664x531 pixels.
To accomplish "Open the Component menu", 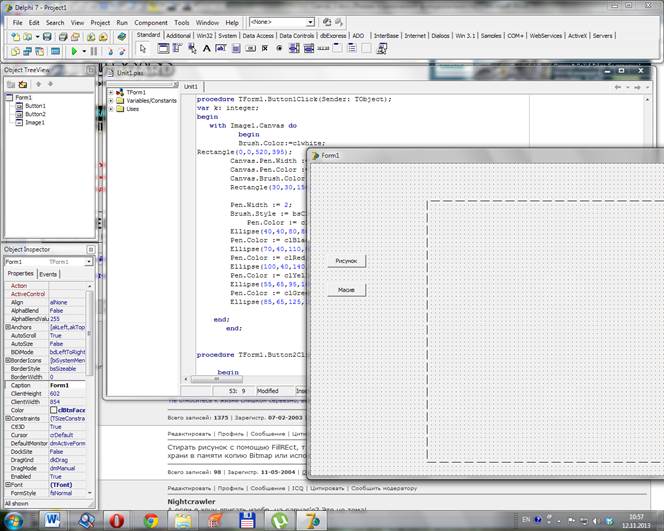I will point(151,23).
